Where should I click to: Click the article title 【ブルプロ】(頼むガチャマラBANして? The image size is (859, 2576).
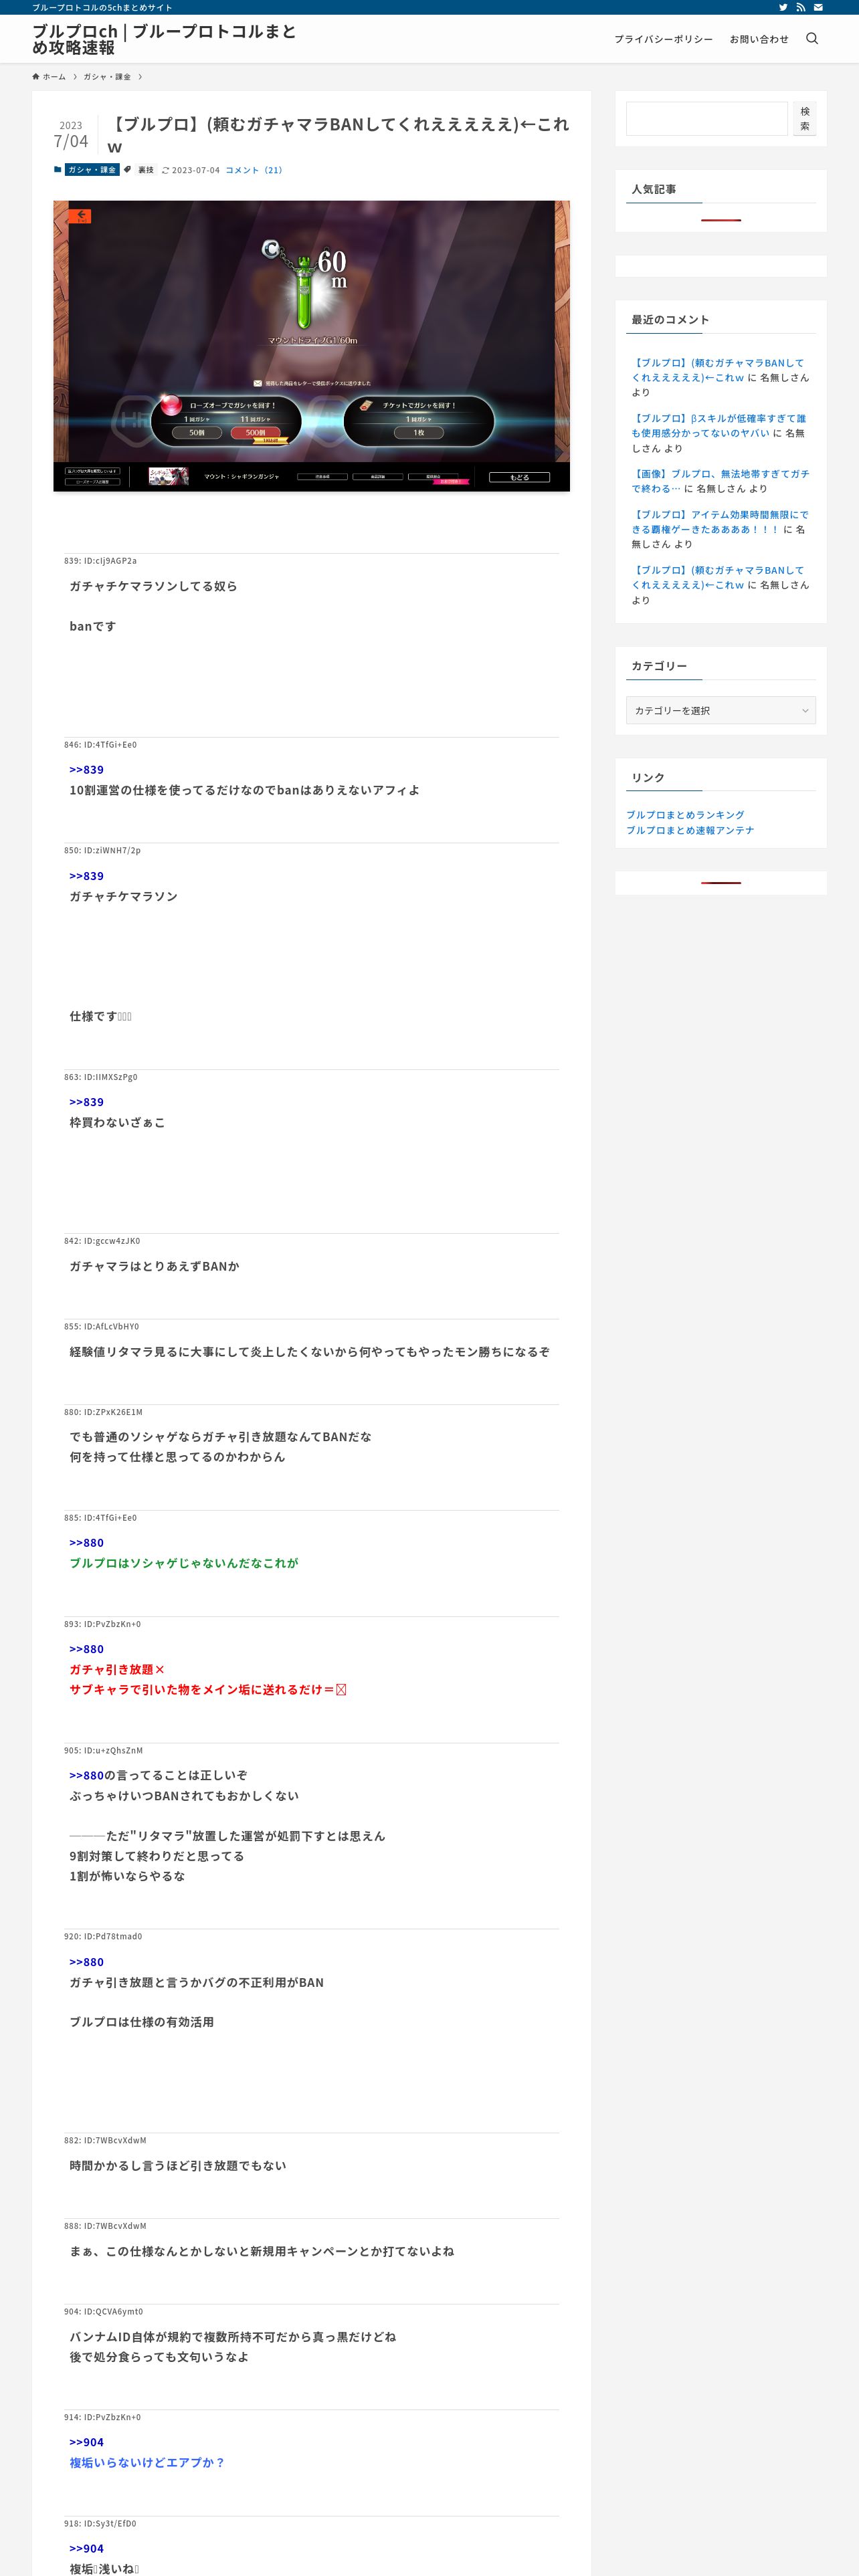tap(338, 134)
